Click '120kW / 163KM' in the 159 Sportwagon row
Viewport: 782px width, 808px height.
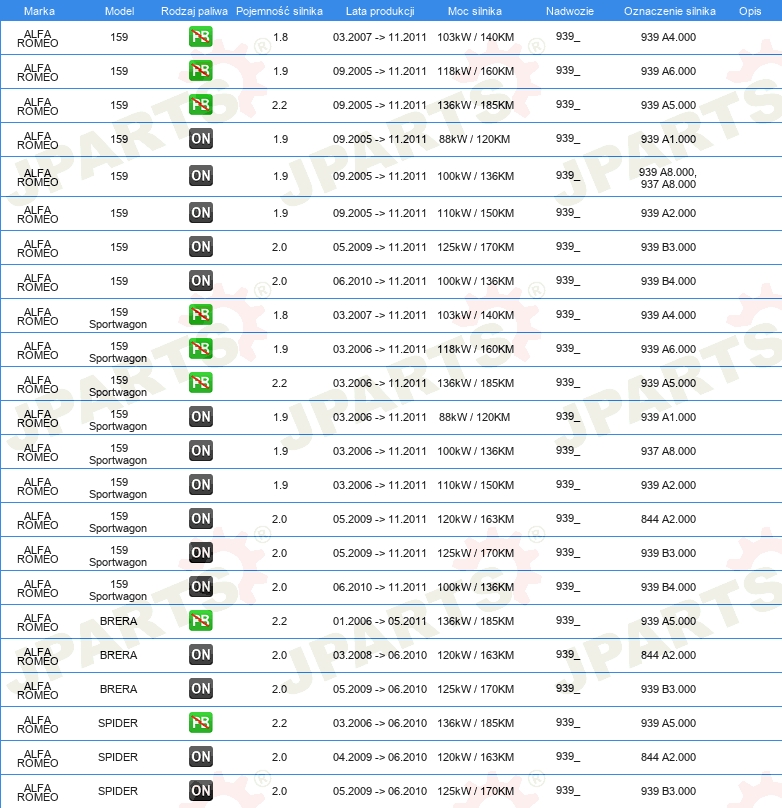click(475, 519)
